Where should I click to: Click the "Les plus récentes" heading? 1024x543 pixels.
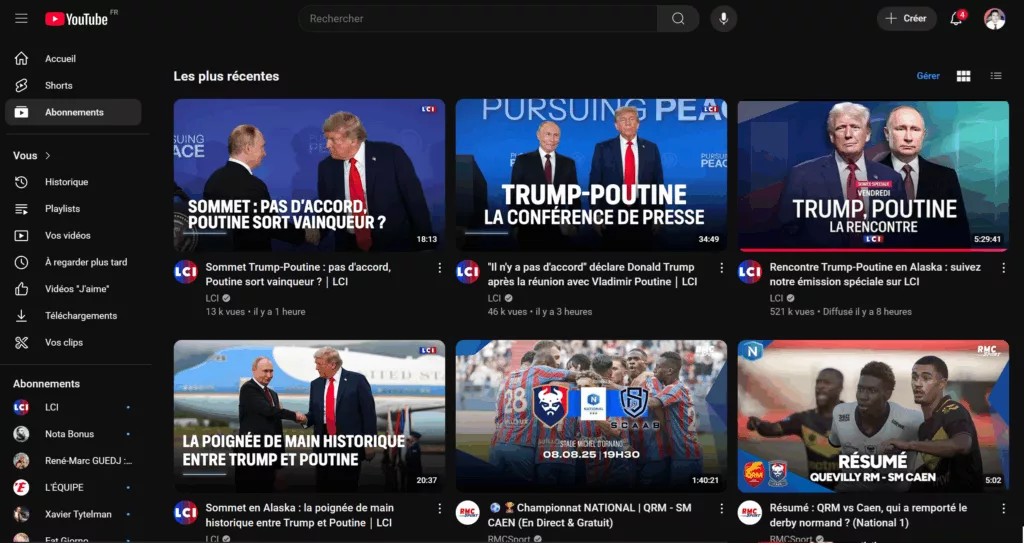pyautogui.click(x=226, y=76)
